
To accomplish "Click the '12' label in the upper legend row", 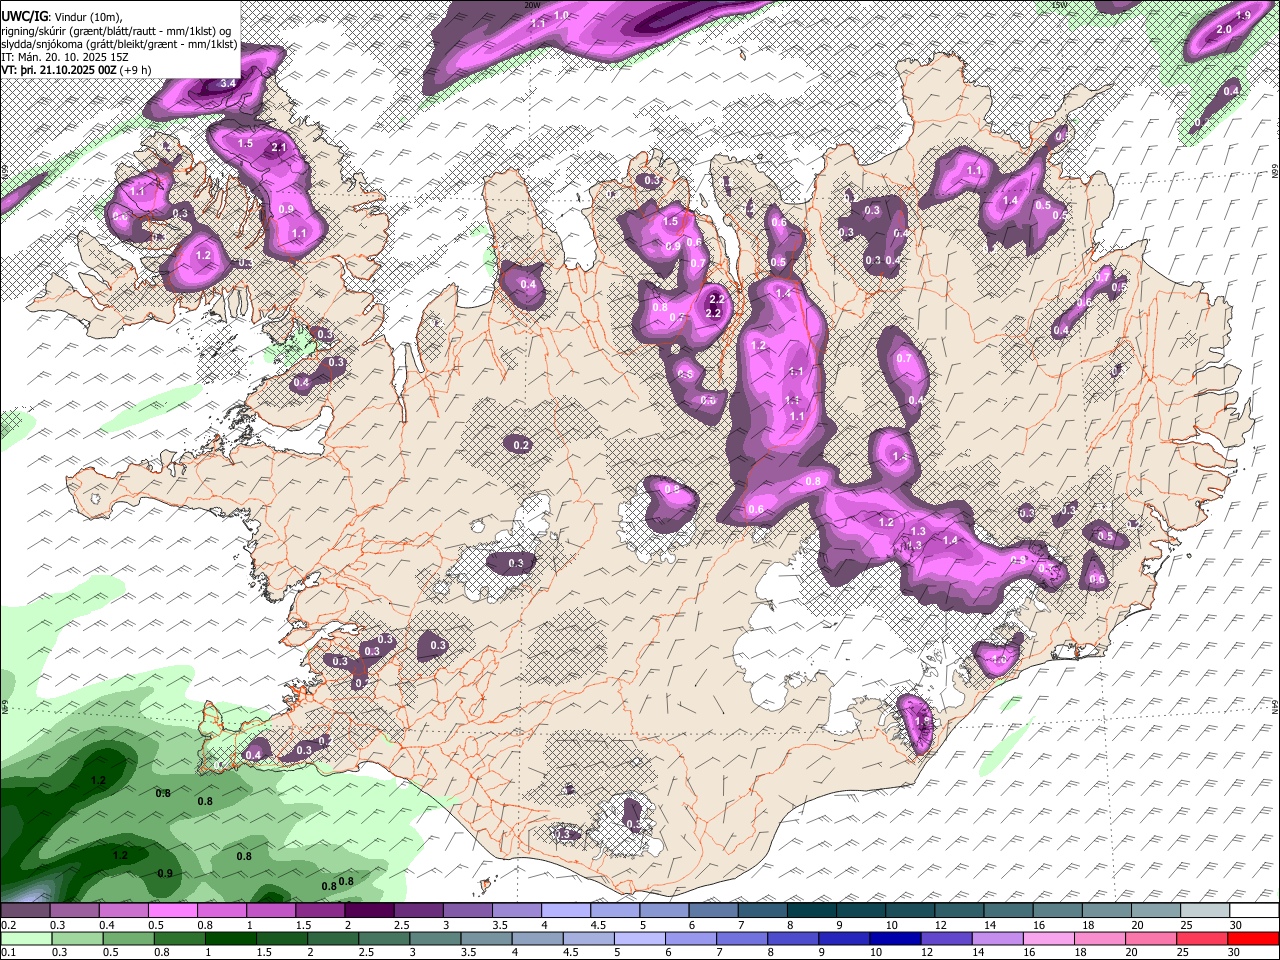I will tap(941, 925).
